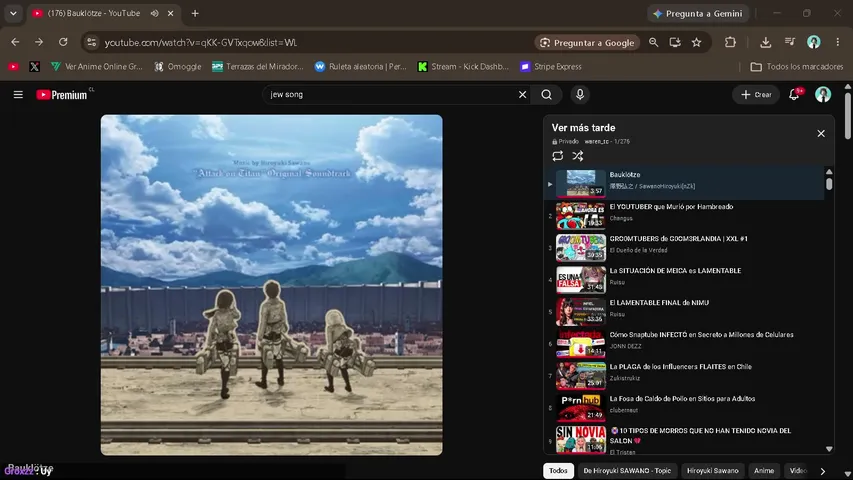Open Ver Anime Online bookmark
This screenshot has width=853, height=480.
click(x=97, y=66)
